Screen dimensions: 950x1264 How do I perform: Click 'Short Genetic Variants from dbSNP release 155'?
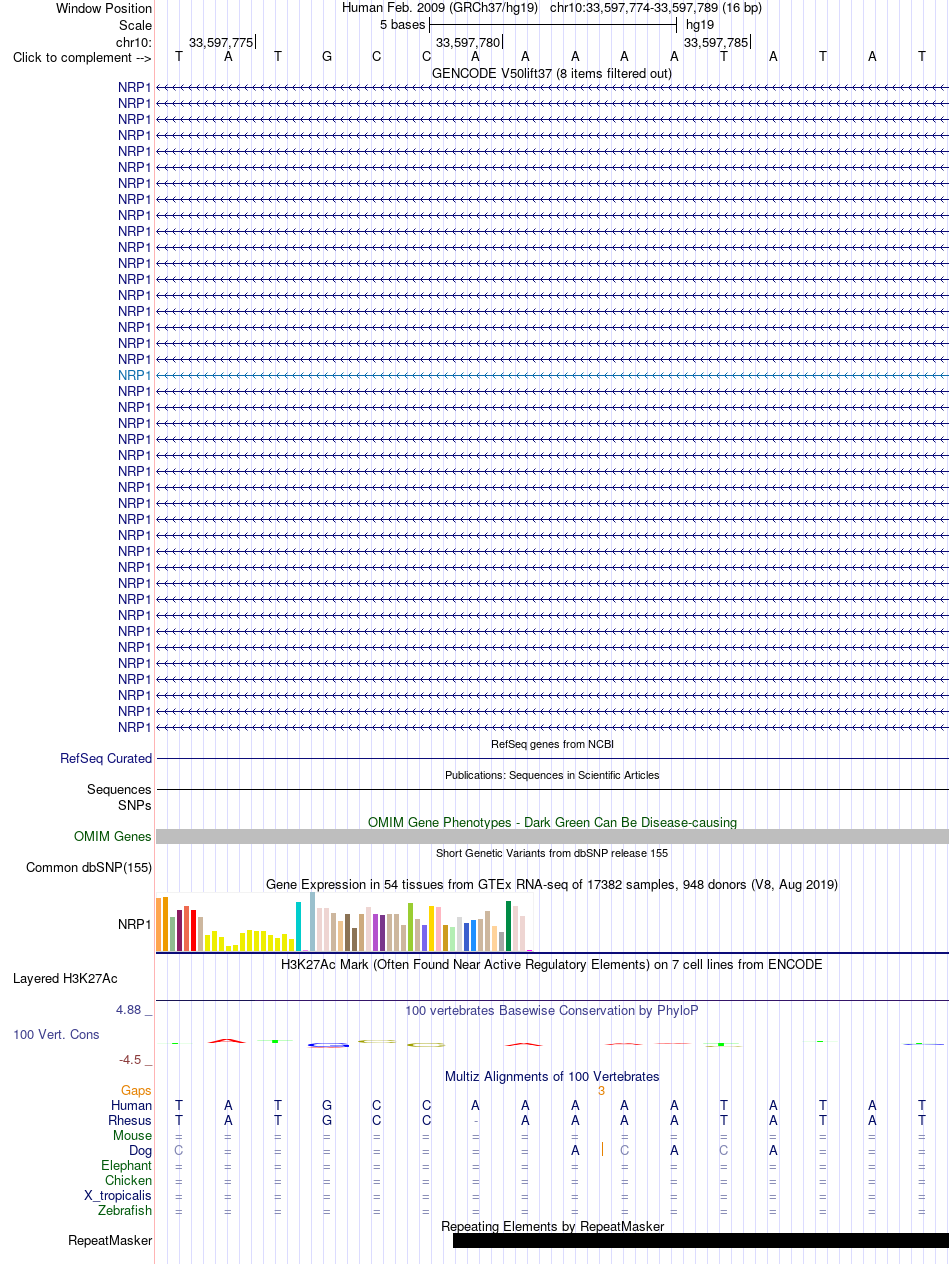[x=552, y=853]
